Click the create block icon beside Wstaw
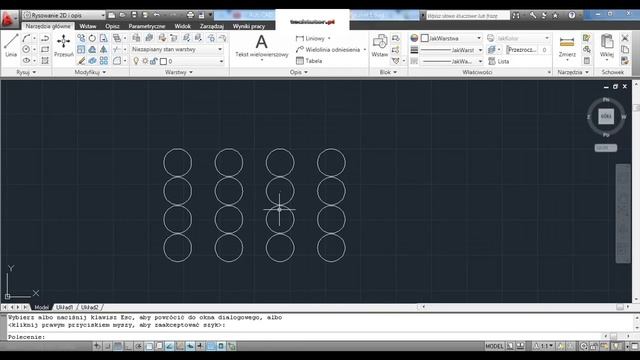 (x=396, y=38)
